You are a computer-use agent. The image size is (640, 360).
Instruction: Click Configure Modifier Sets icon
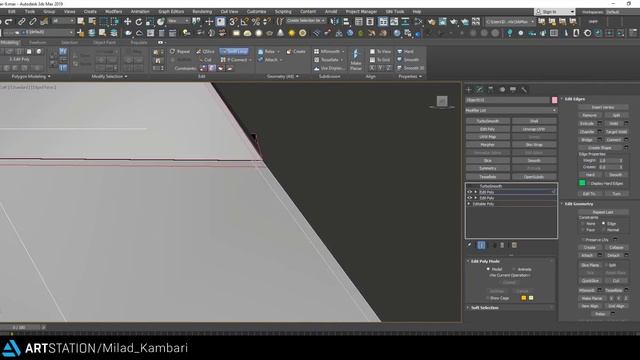(x=514, y=245)
